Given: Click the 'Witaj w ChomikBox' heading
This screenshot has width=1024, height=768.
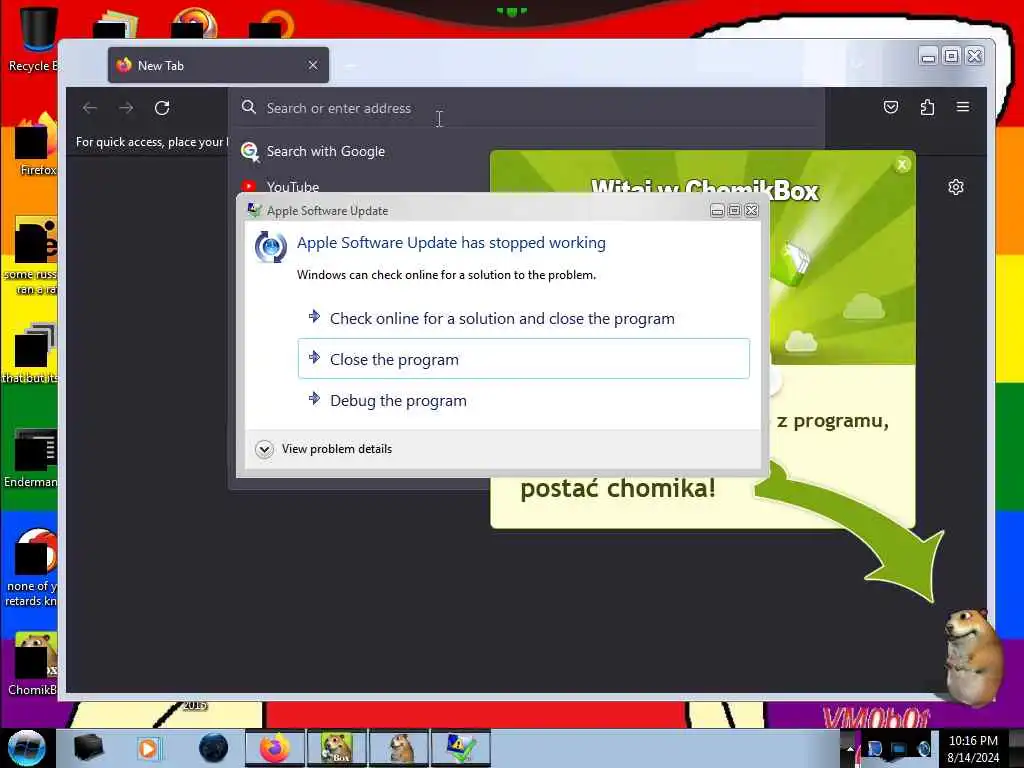Looking at the screenshot, I should tap(704, 191).
